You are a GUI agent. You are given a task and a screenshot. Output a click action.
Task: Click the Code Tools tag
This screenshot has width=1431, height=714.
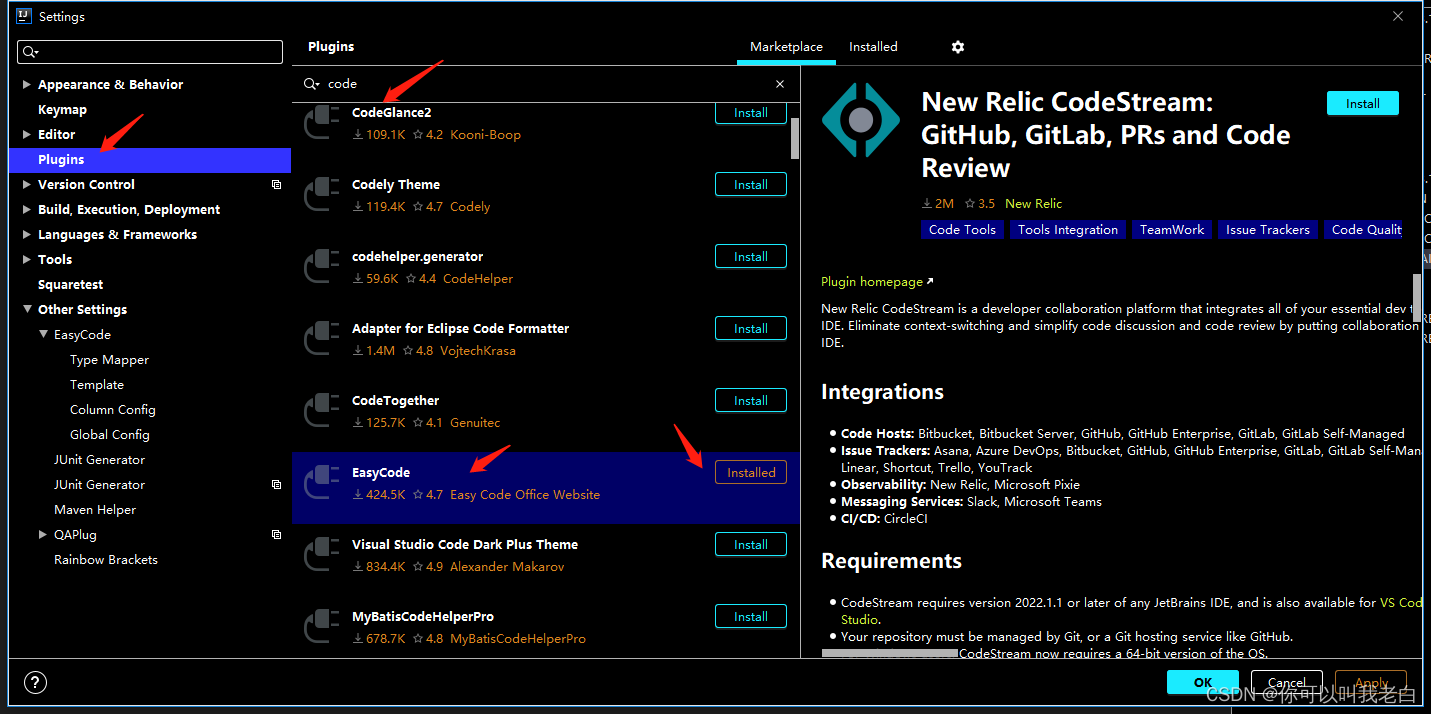(962, 230)
